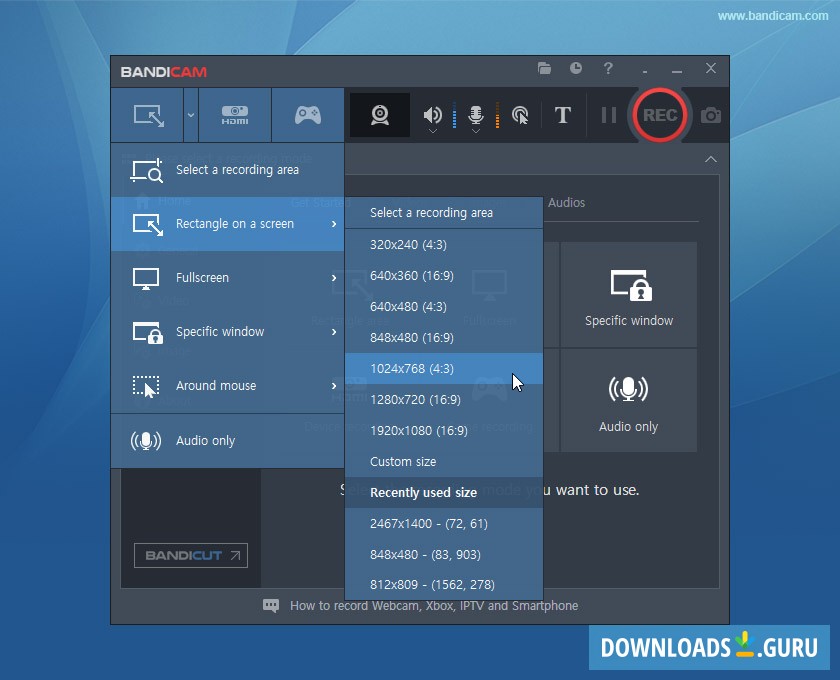
Task: Toggle microphone recording on or off
Action: point(476,113)
